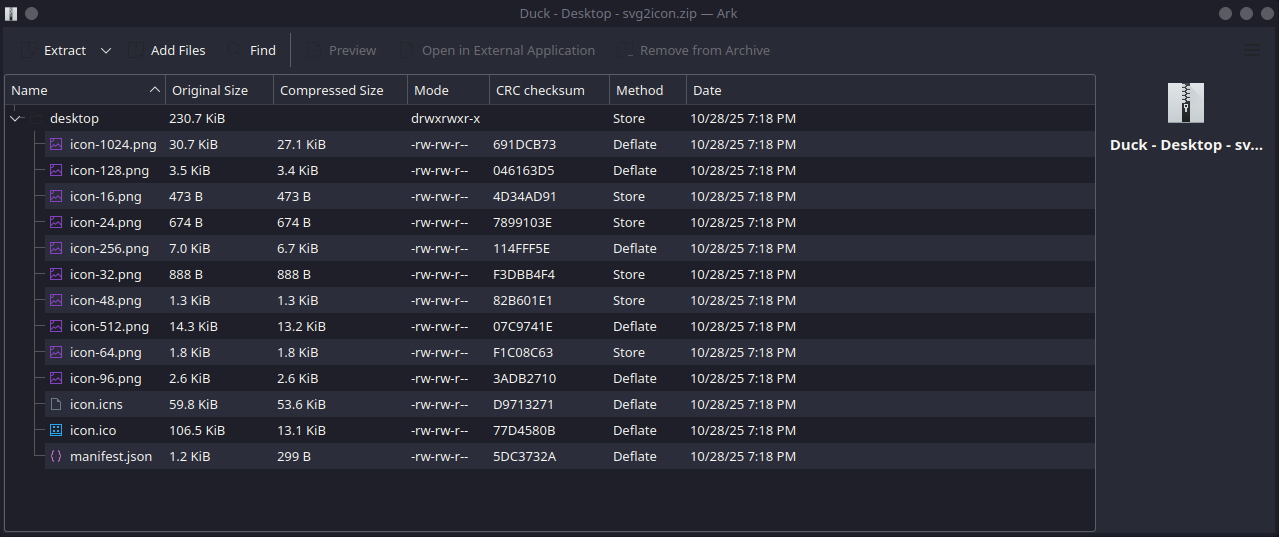This screenshot has height=537, width=1279.
Task: Select the icon-32.png file name
Action: [105, 274]
